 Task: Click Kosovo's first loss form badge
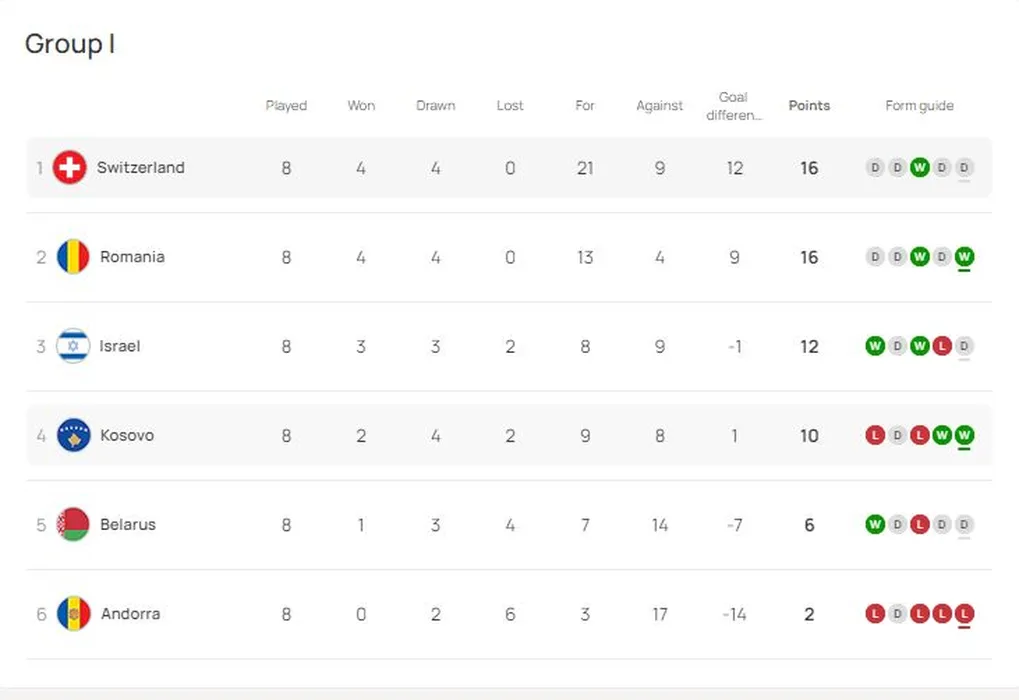(x=875, y=435)
